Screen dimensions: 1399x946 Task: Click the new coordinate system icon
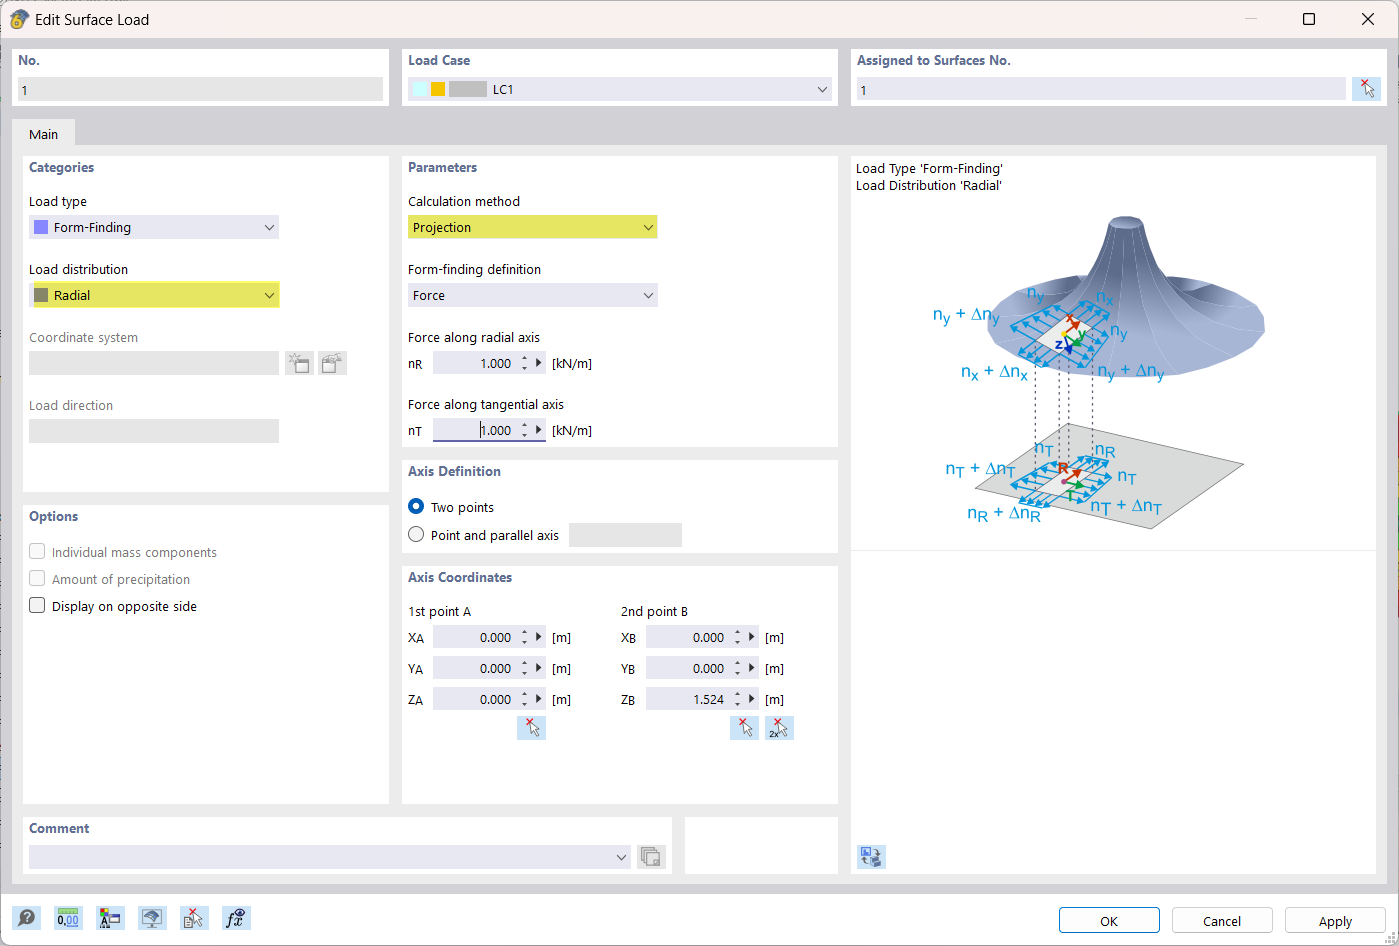299,363
